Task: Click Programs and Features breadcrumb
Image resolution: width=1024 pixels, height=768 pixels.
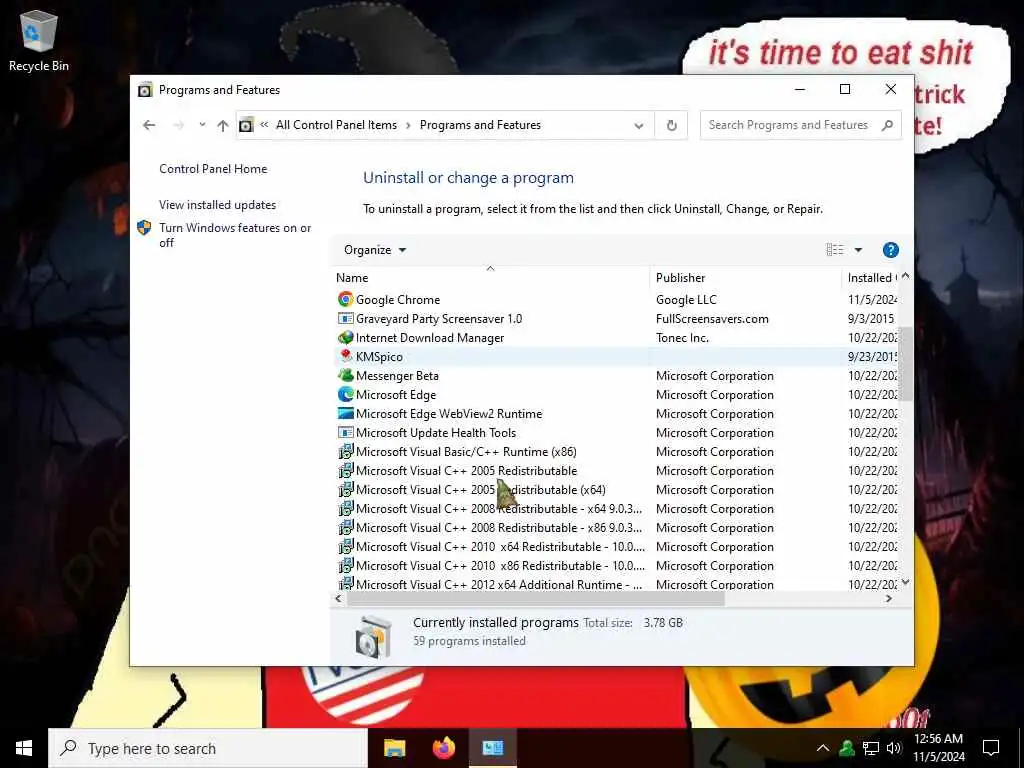Action: (x=480, y=125)
